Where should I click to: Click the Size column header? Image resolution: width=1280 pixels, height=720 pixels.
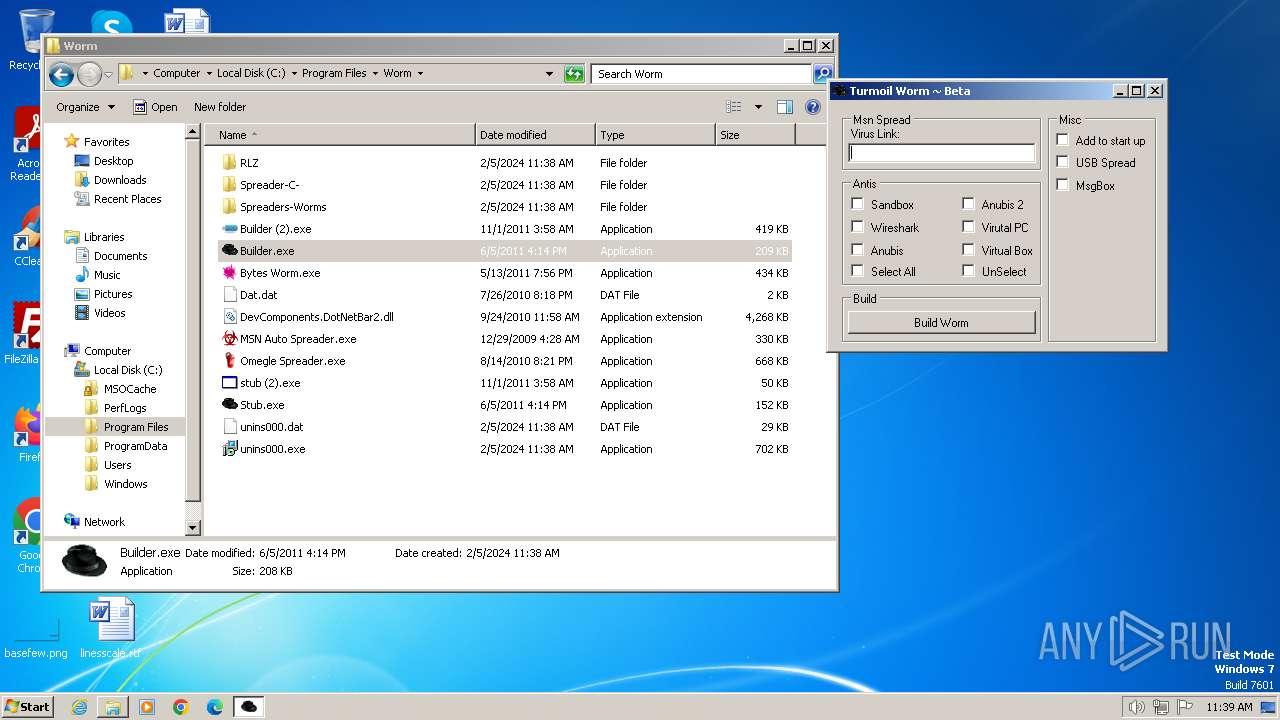pyautogui.click(x=755, y=135)
